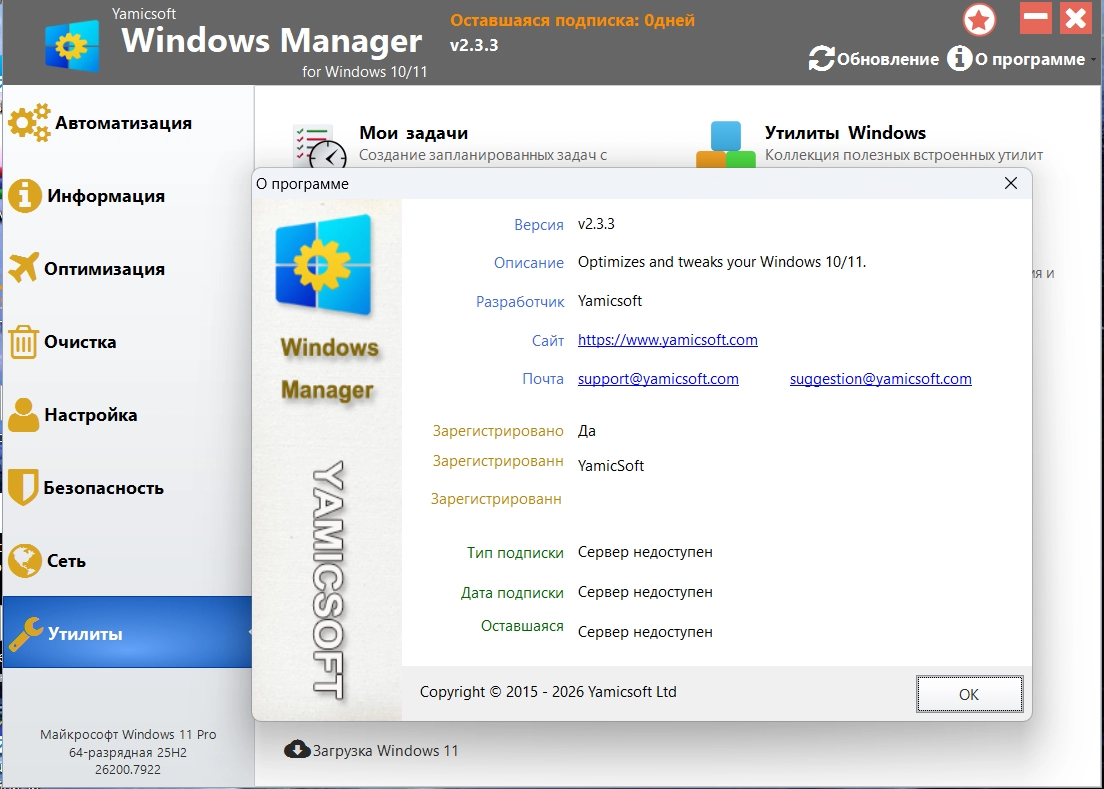Click the О программе info circle icon
This screenshot has height=789, width=1104.
959,58
